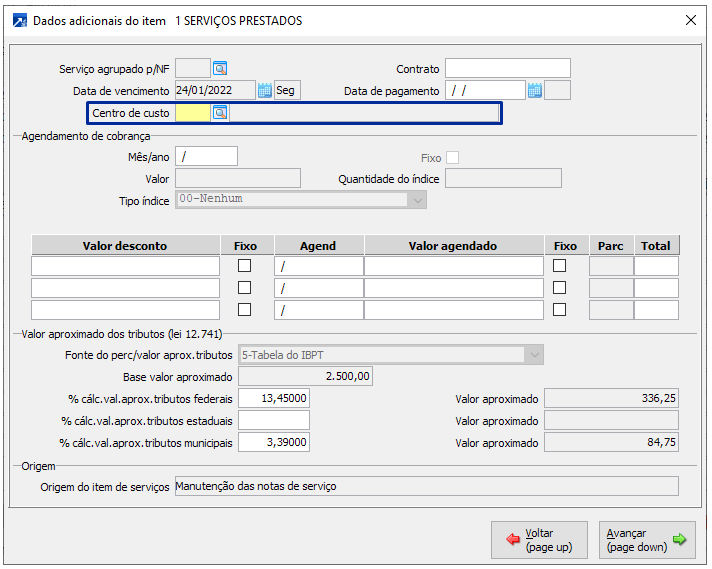
Task: Click second row Valor agendado cell
Action: pyautogui.click(x=454, y=288)
